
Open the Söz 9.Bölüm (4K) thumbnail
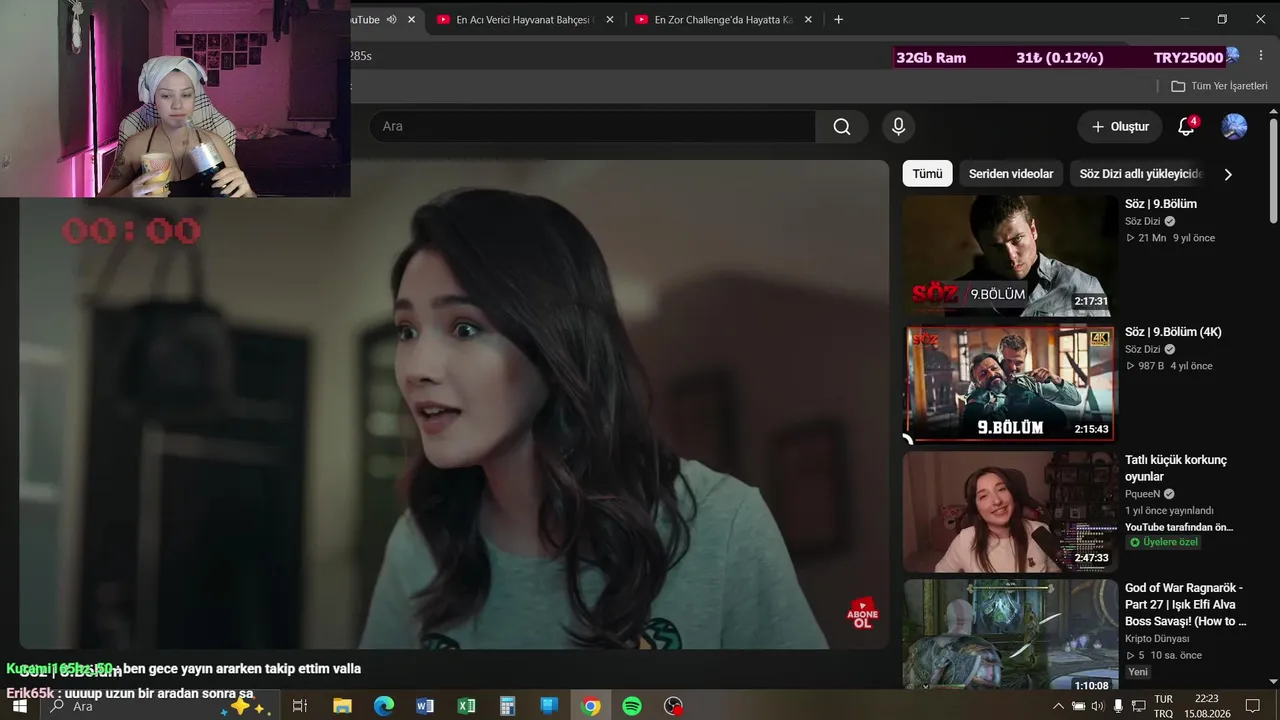[x=1010, y=383]
